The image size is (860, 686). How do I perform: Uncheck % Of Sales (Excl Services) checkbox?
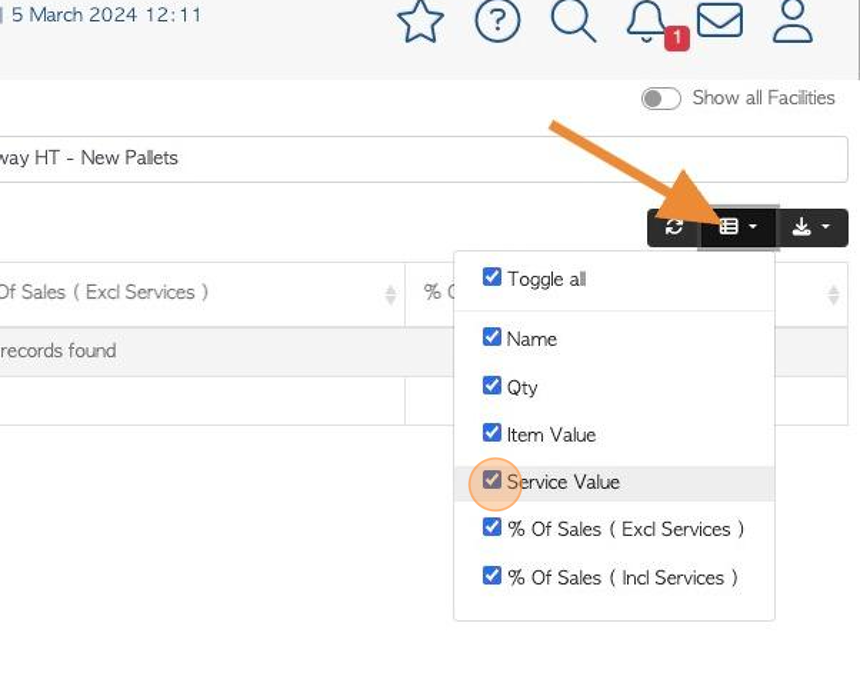click(x=491, y=527)
